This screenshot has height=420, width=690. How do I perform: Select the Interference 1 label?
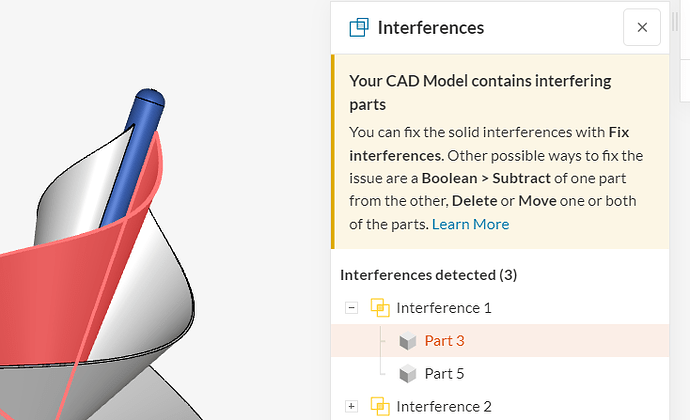pyautogui.click(x=443, y=308)
